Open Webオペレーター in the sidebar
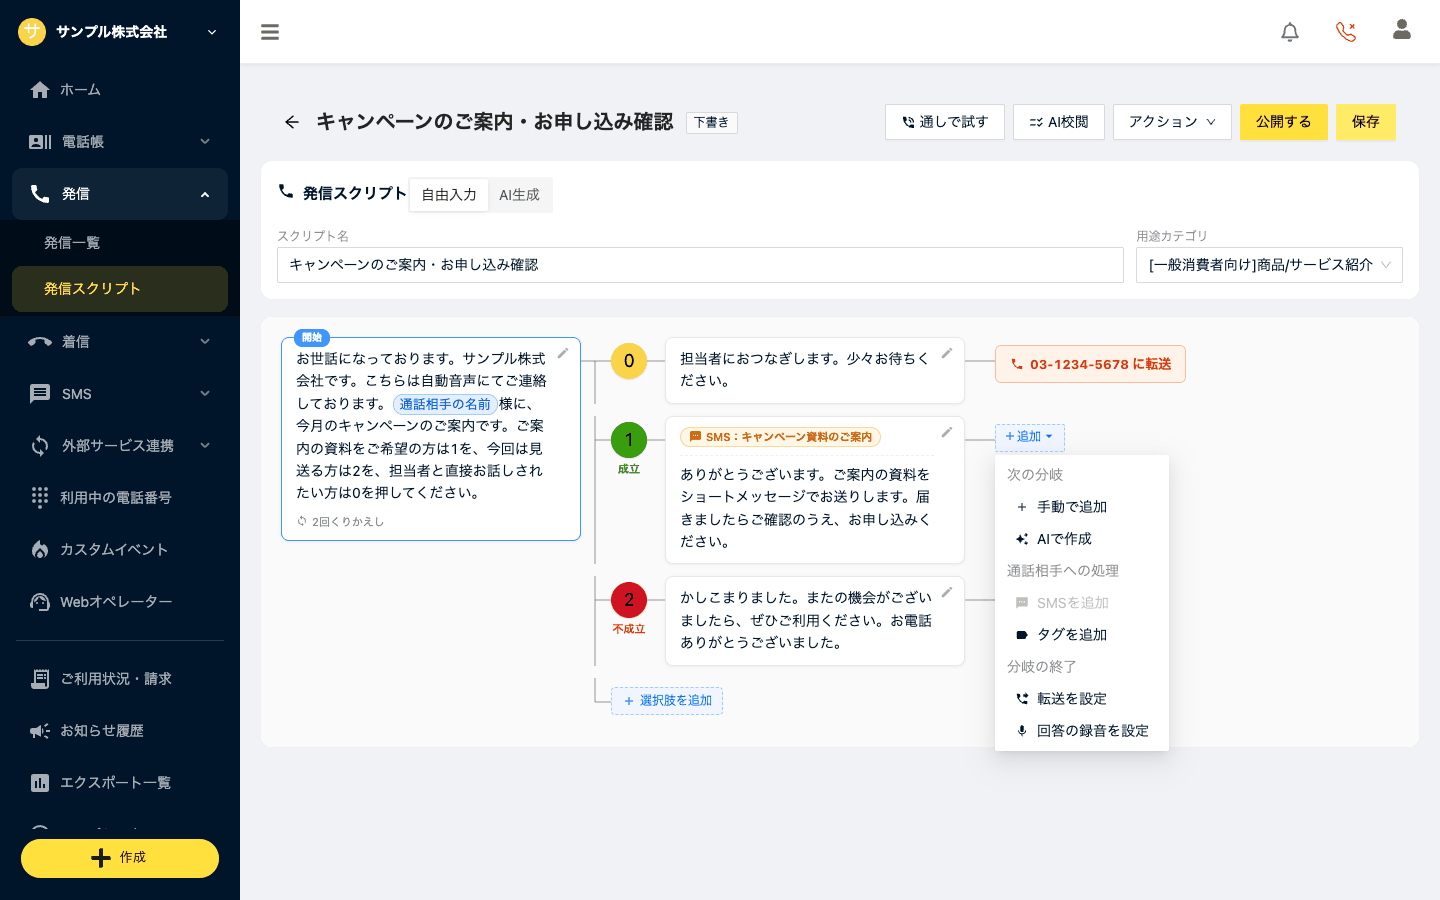1440x900 pixels. pos(120,602)
